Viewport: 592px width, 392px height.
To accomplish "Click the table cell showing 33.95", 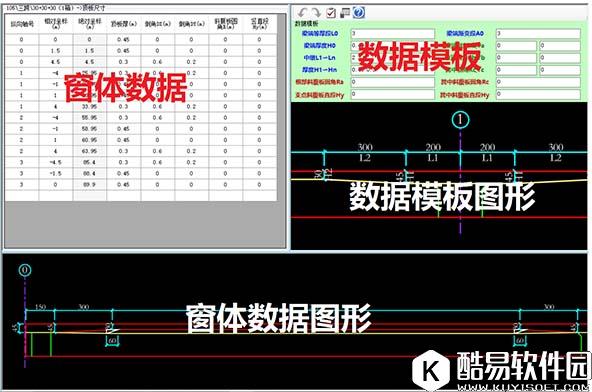I will [x=89, y=106].
